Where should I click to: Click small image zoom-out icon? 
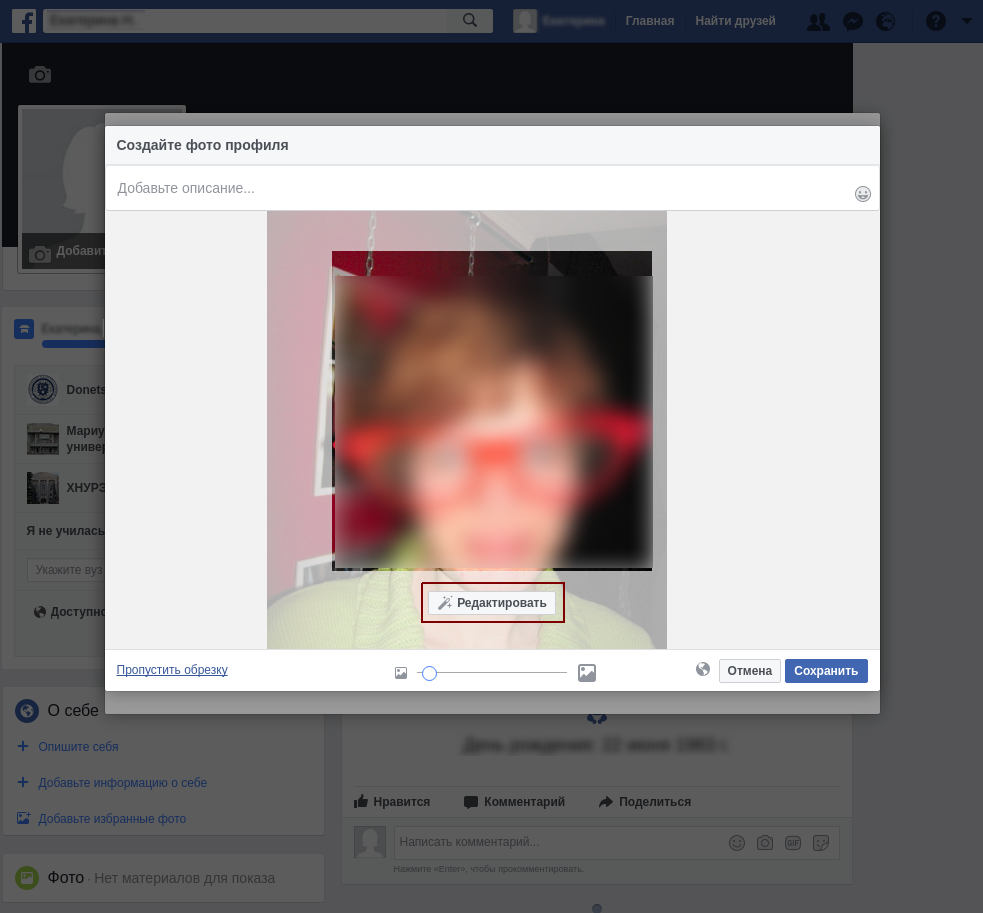(x=401, y=673)
